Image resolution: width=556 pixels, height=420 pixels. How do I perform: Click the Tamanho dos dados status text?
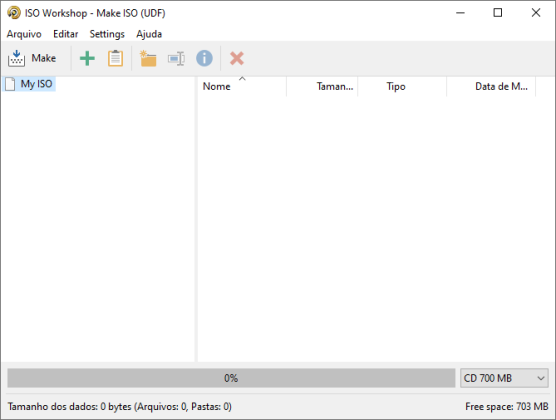click(119, 407)
